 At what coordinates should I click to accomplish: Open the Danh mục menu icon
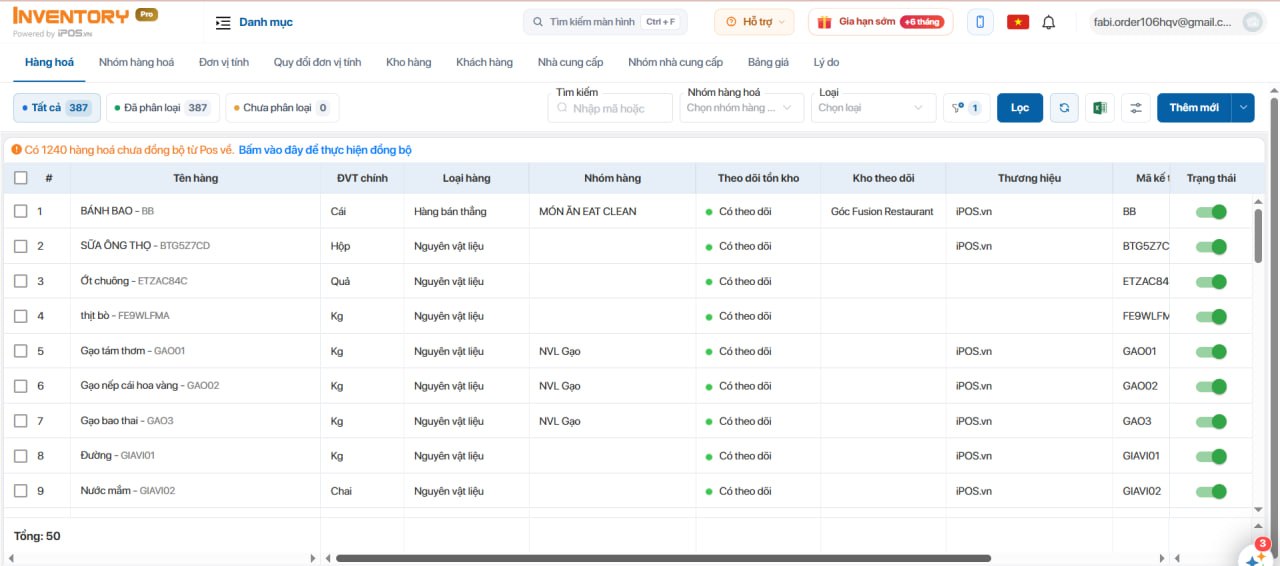click(x=223, y=22)
